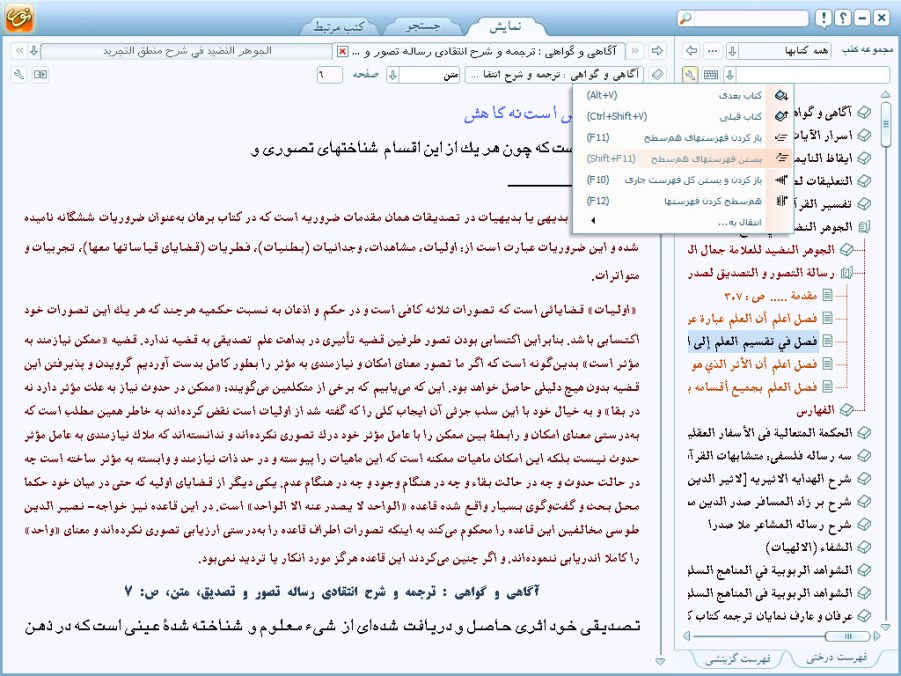Open the exclamation mark info button
Screen dimensions: 901x676
(x=823, y=18)
